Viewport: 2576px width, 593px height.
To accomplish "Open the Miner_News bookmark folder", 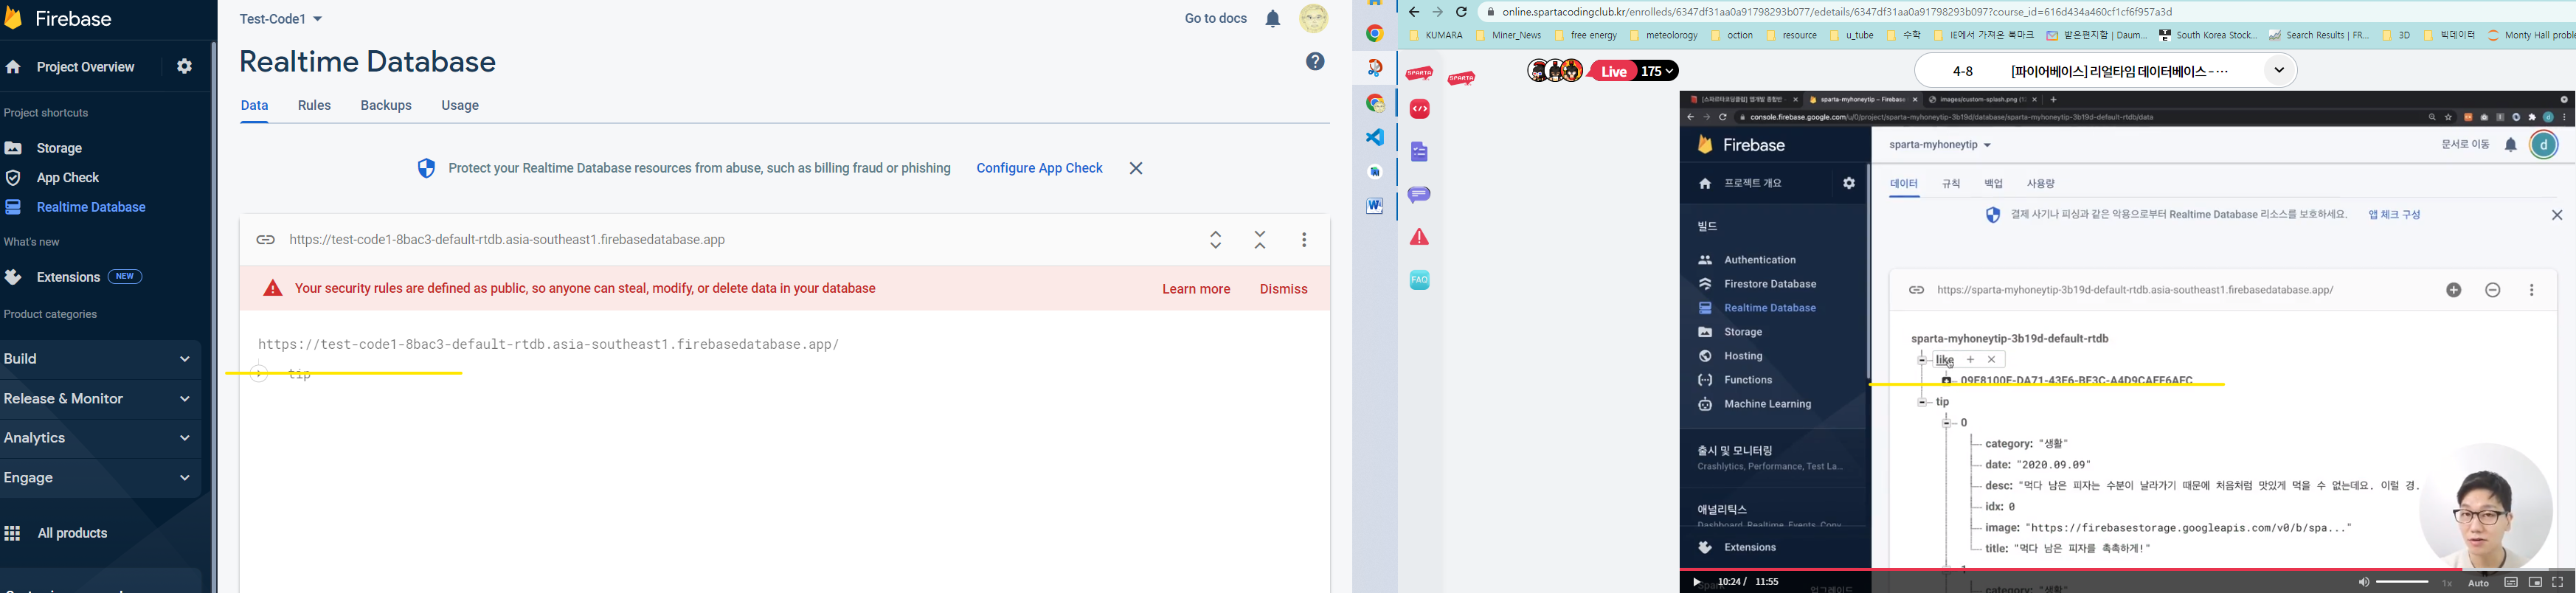I will coord(1509,36).
